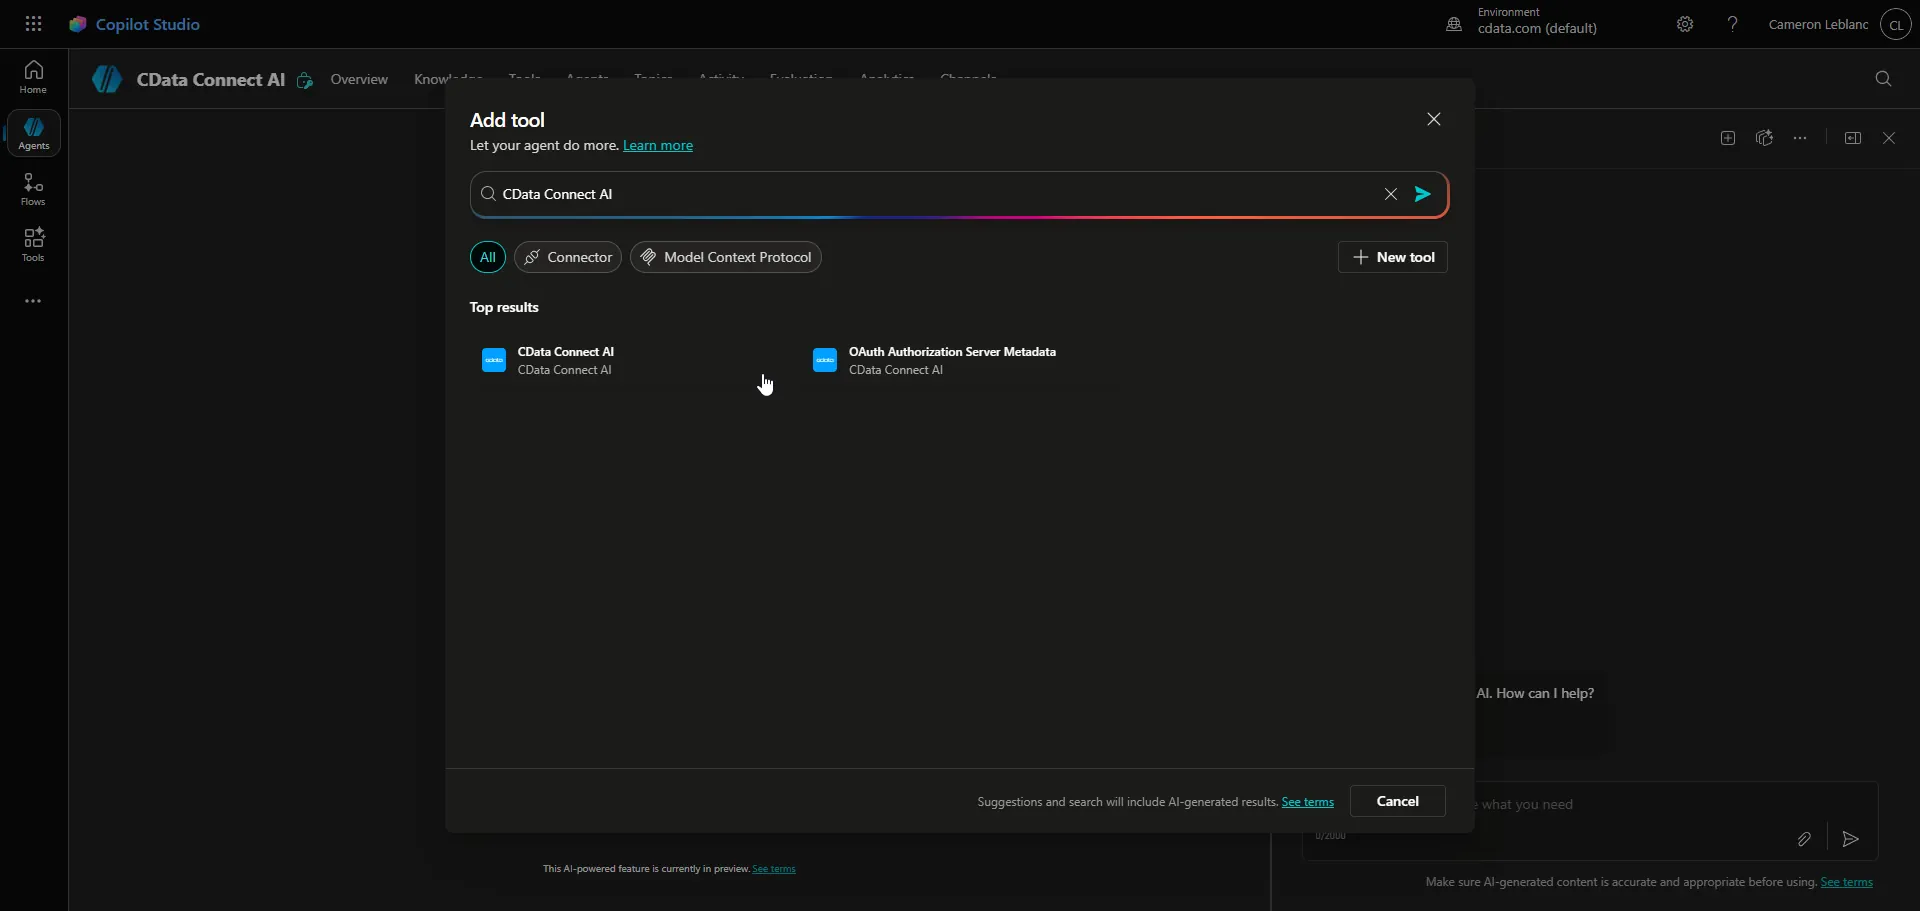This screenshot has width=1920, height=911.
Task: Open Cameron Leblanc account menu
Action: (1895, 24)
